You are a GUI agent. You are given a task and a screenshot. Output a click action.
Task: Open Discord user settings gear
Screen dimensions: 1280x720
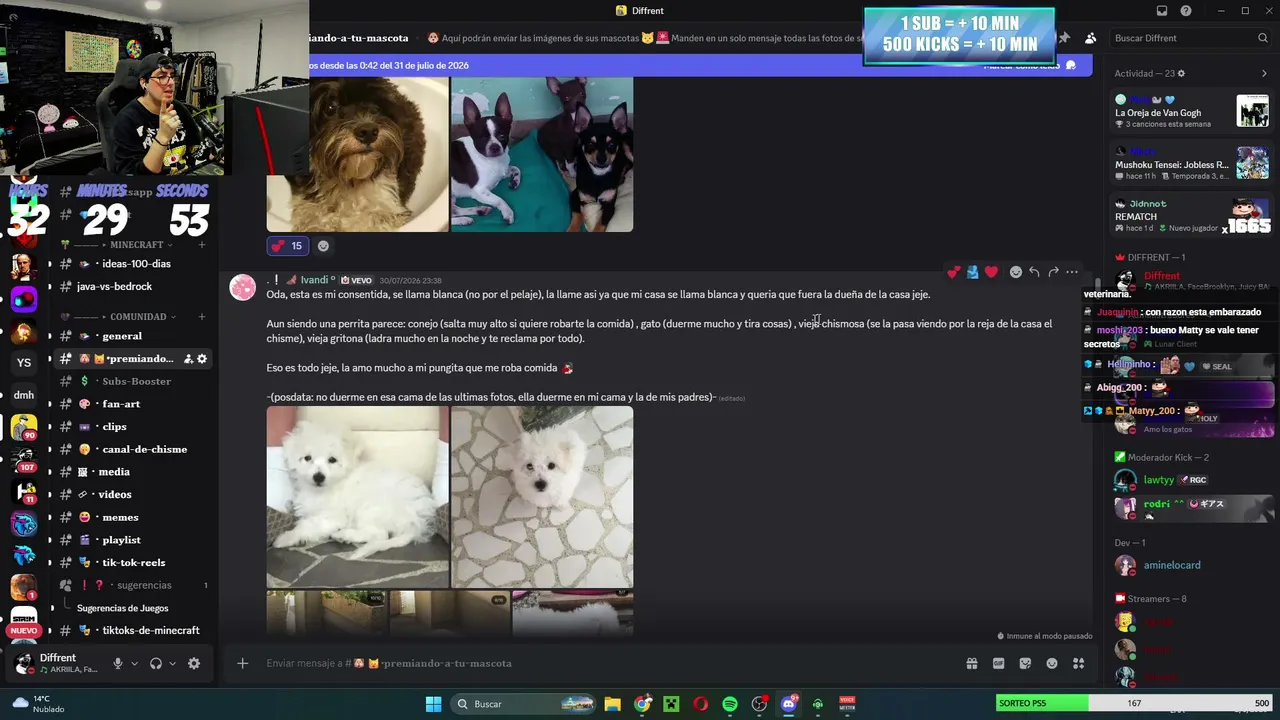(x=194, y=663)
